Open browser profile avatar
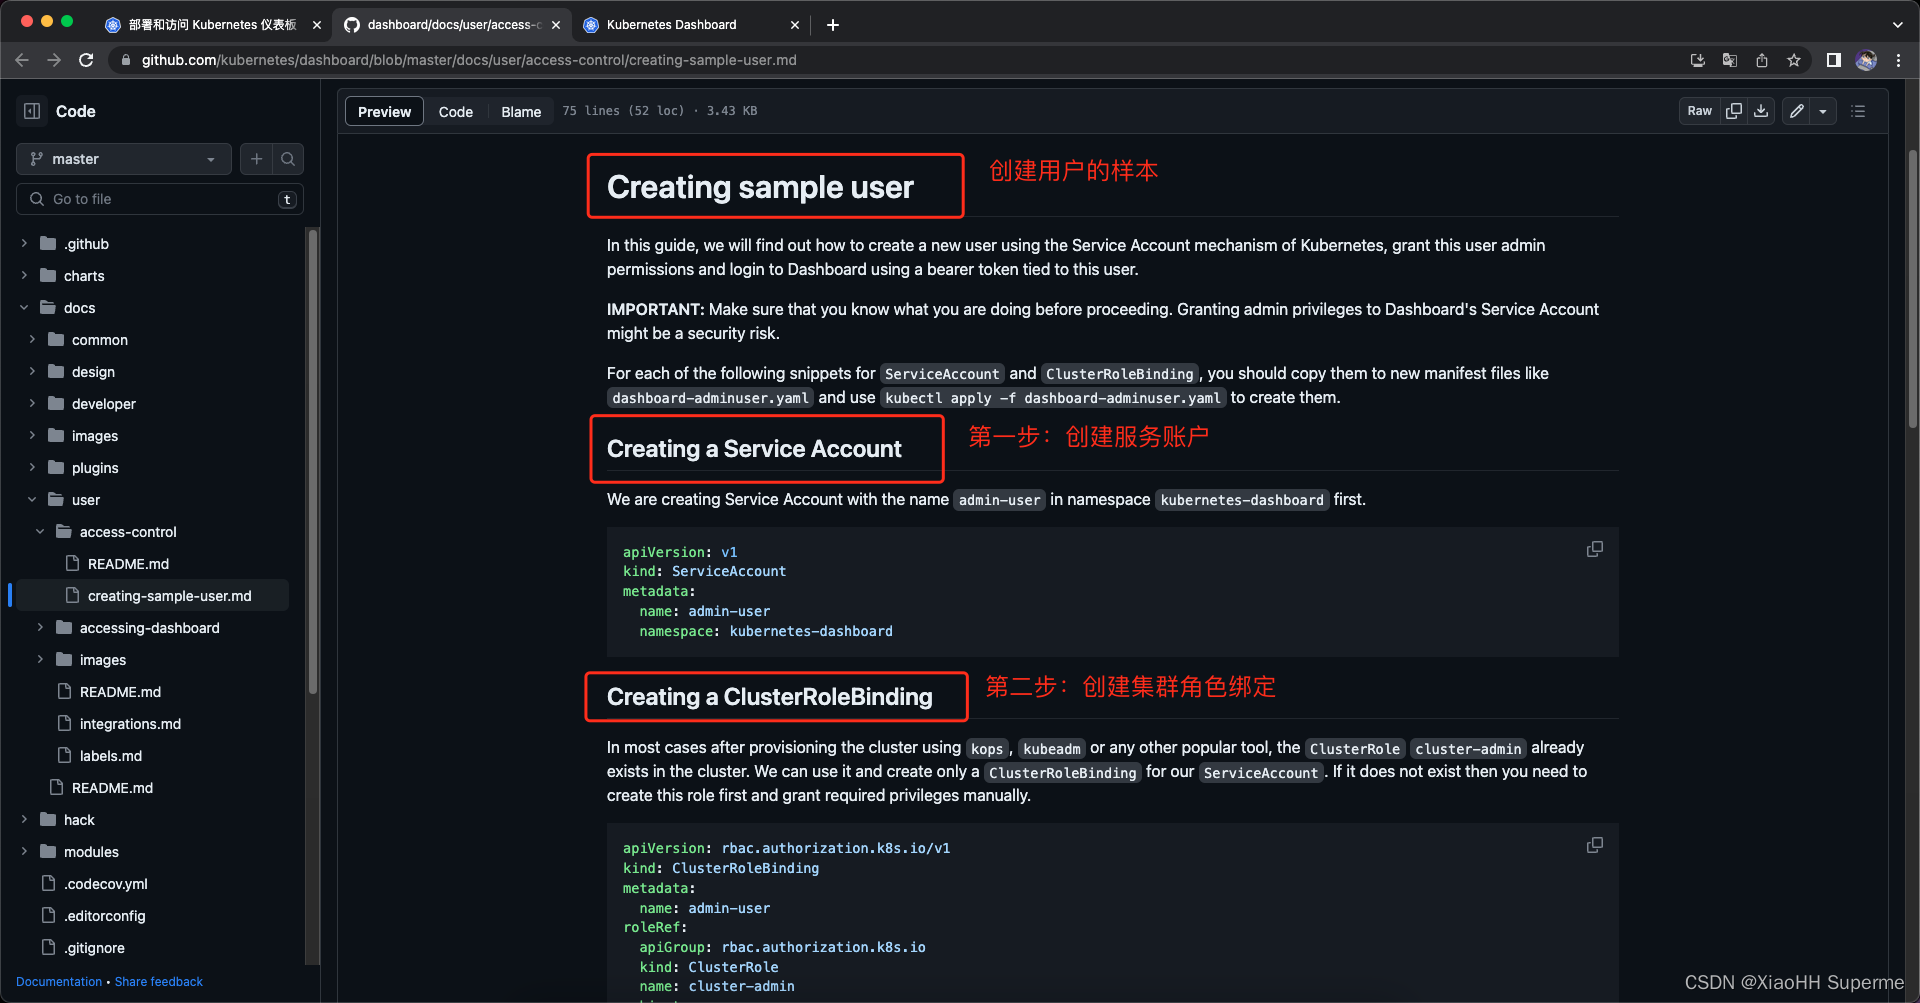Image resolution: width=1920 pixels, height=1003 pixels. [1866, 60]
